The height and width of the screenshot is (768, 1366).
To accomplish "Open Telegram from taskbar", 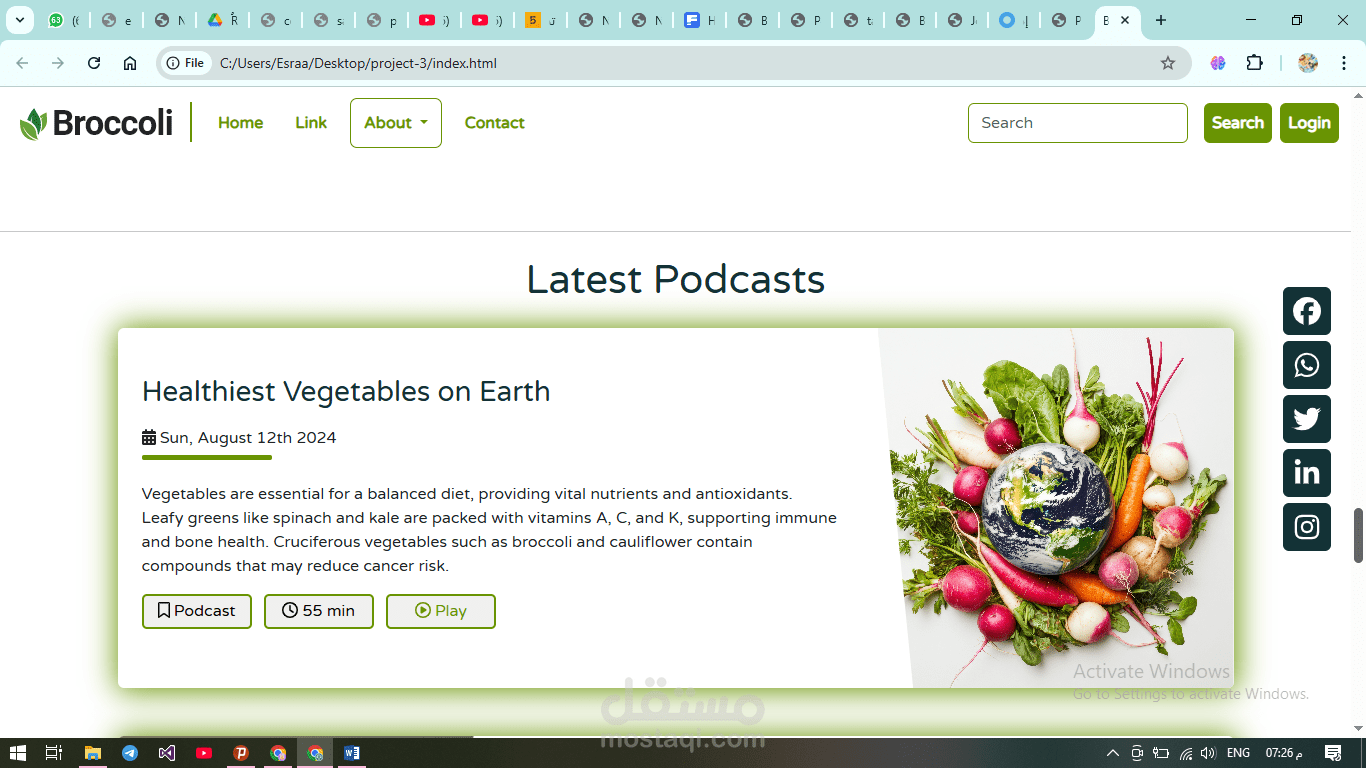I will click(129, 753).
